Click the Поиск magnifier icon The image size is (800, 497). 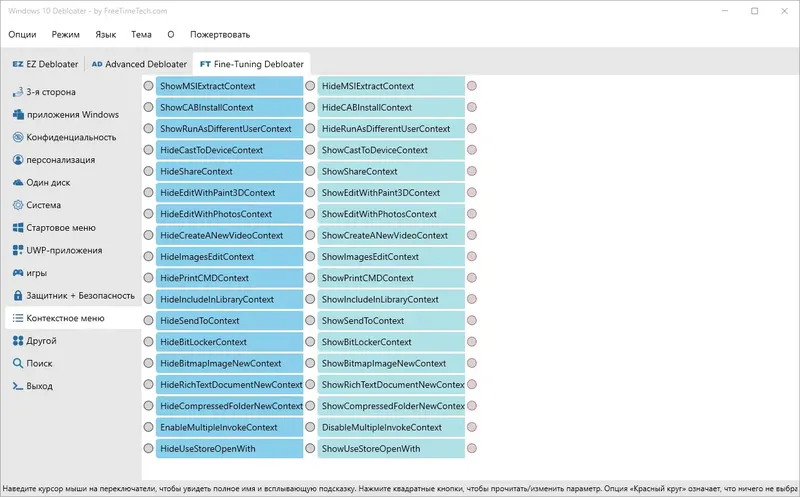coord(18,363)
